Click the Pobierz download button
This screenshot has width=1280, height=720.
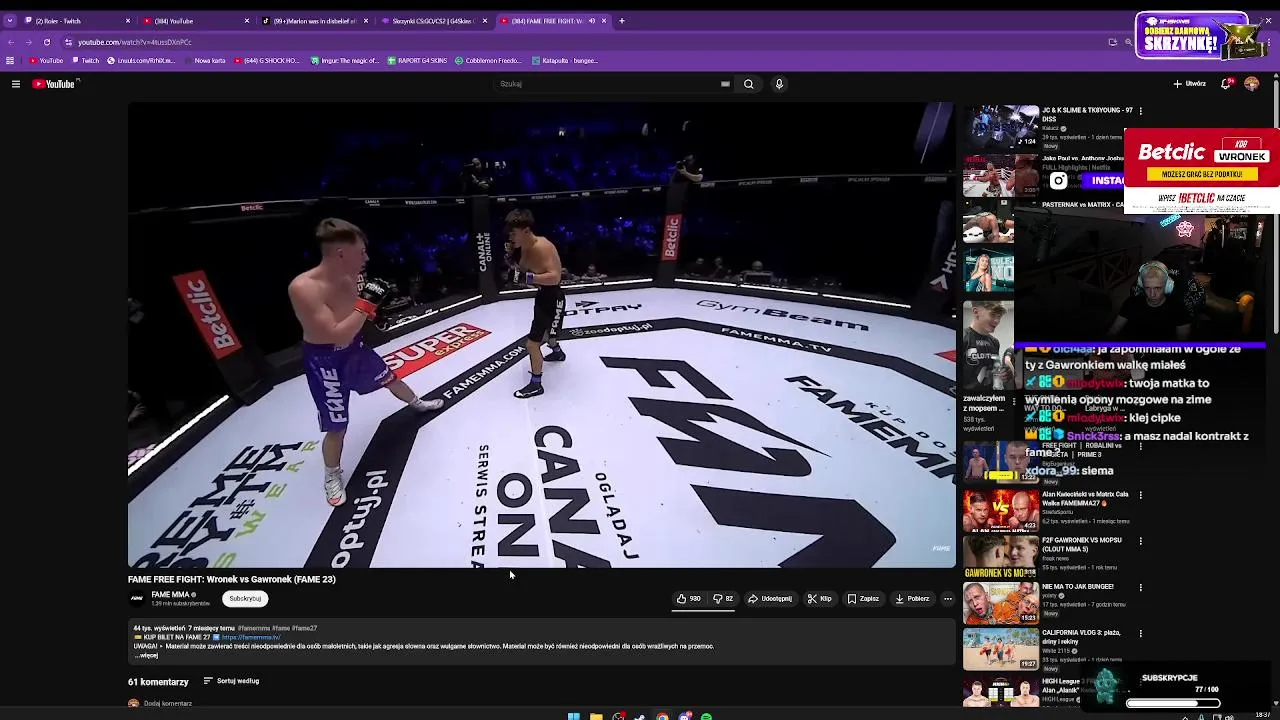912,599
